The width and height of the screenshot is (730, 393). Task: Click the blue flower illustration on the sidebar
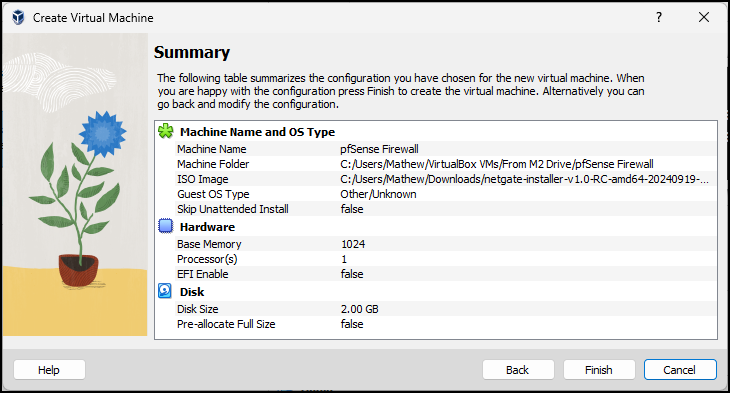(103, 134)
